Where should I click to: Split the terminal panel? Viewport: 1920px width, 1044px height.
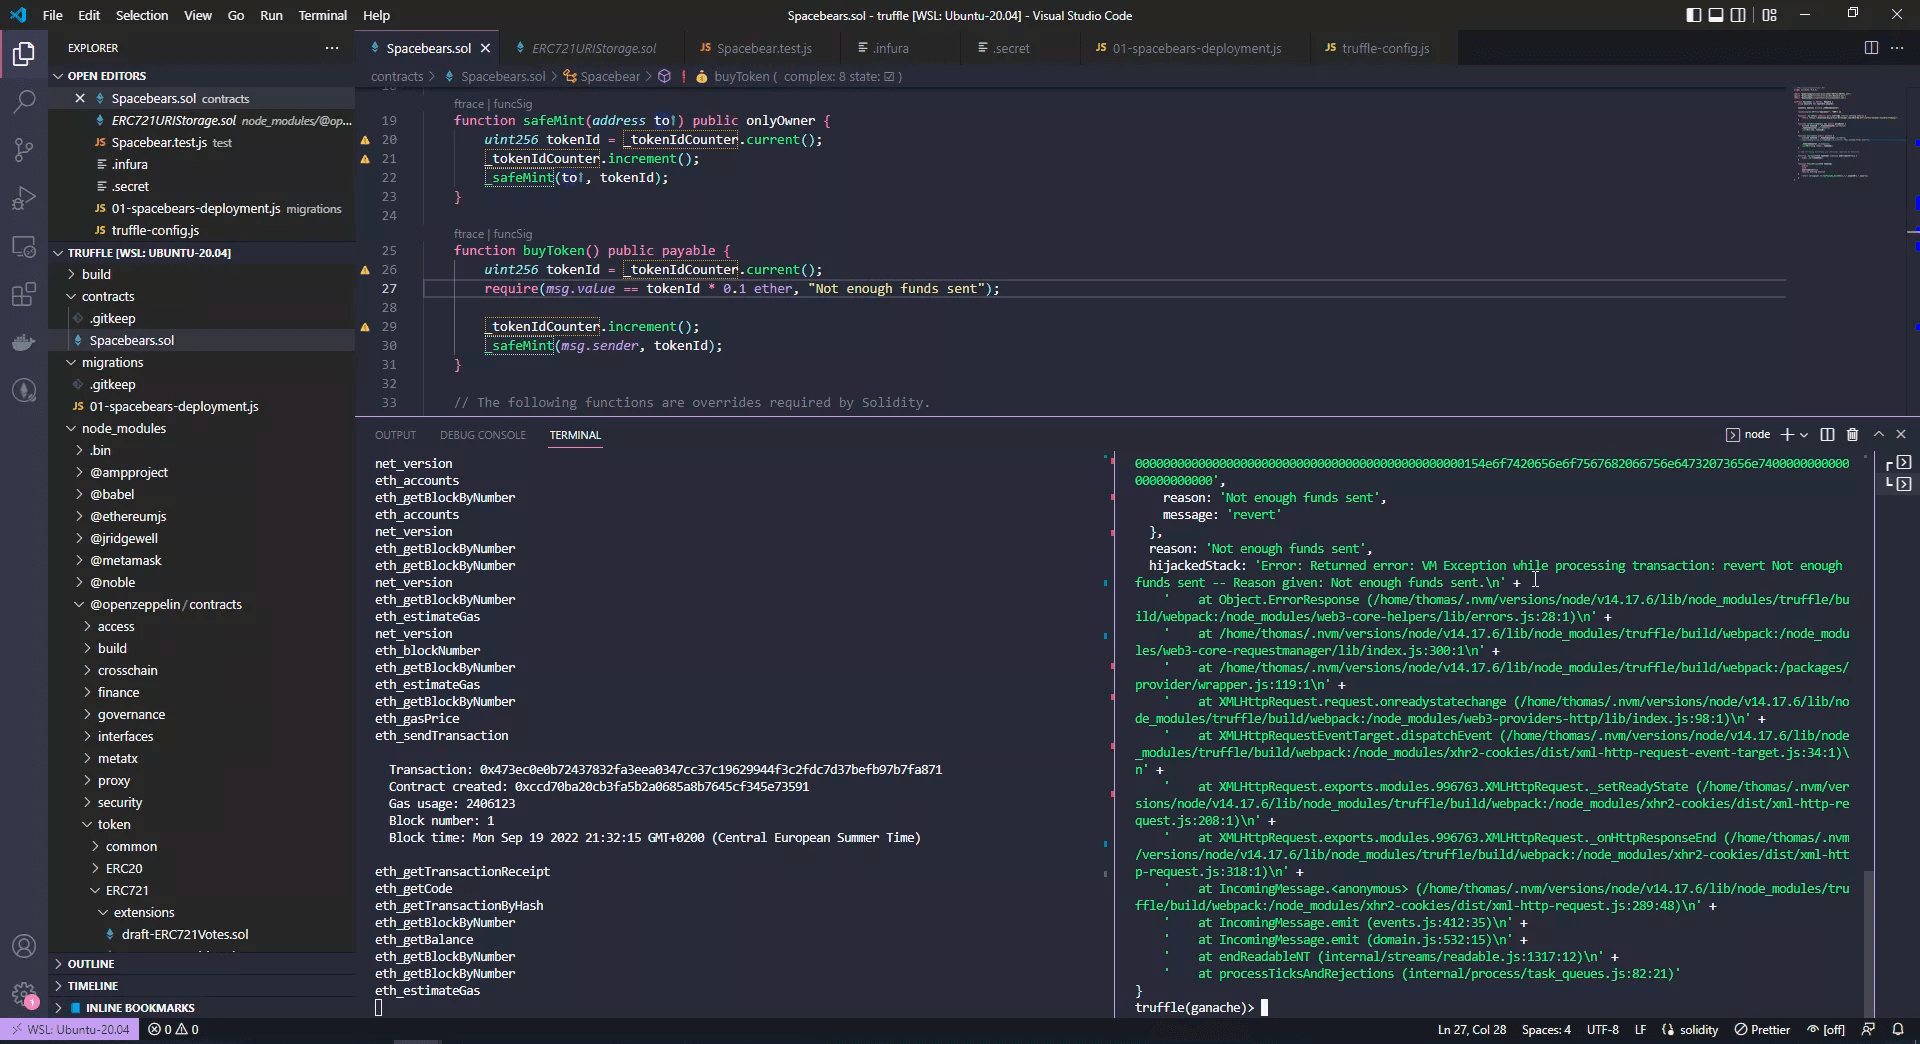click(1827, 435)
